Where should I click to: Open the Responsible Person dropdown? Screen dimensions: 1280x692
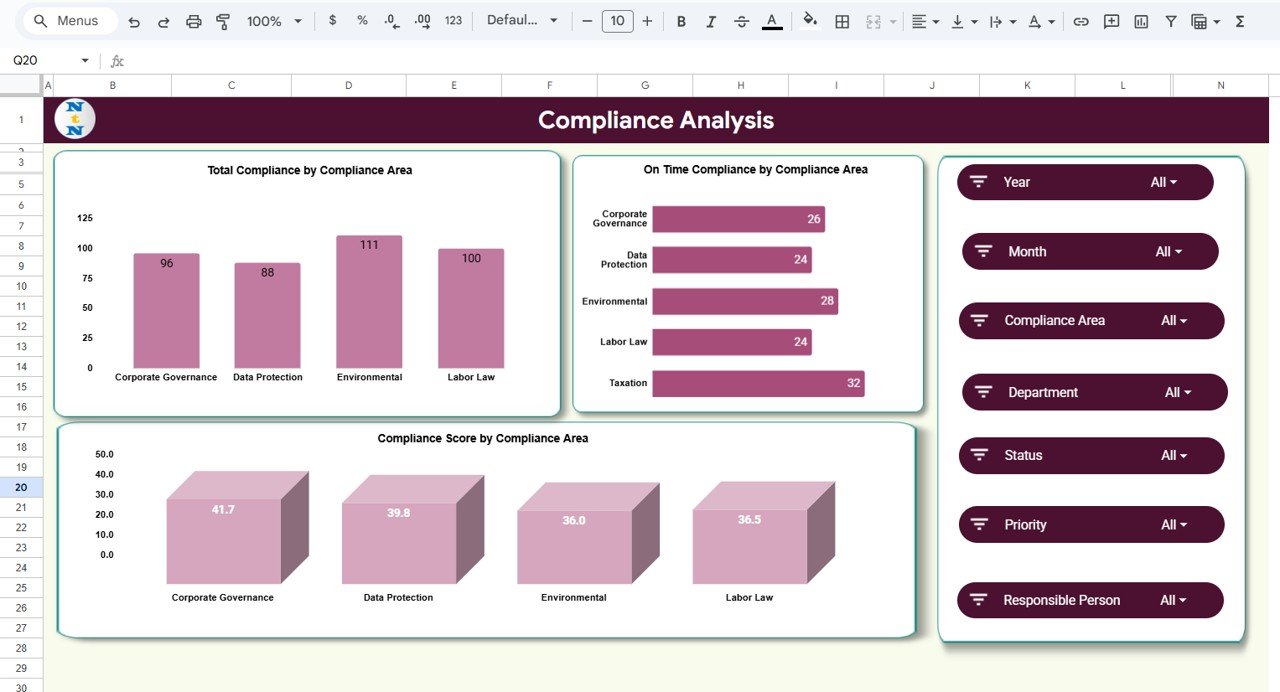[x=1173, y=600]
